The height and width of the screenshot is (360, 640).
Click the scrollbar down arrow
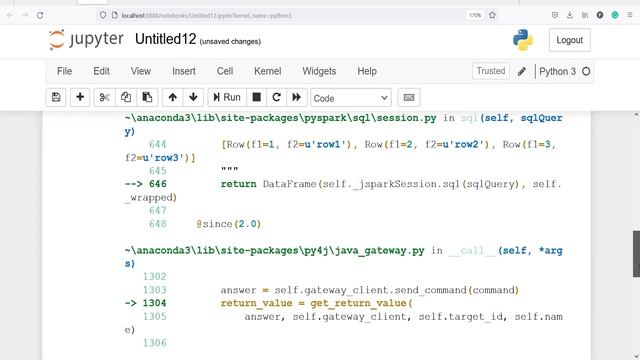coord(636,356)
